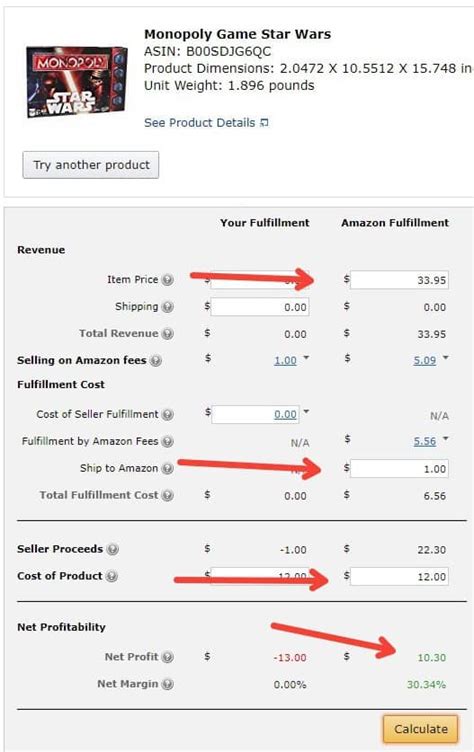Select Your Fulfillment net margin 0.00%
Image resolution: width=474 pixels, height=752 pixels.
(290, 684)
